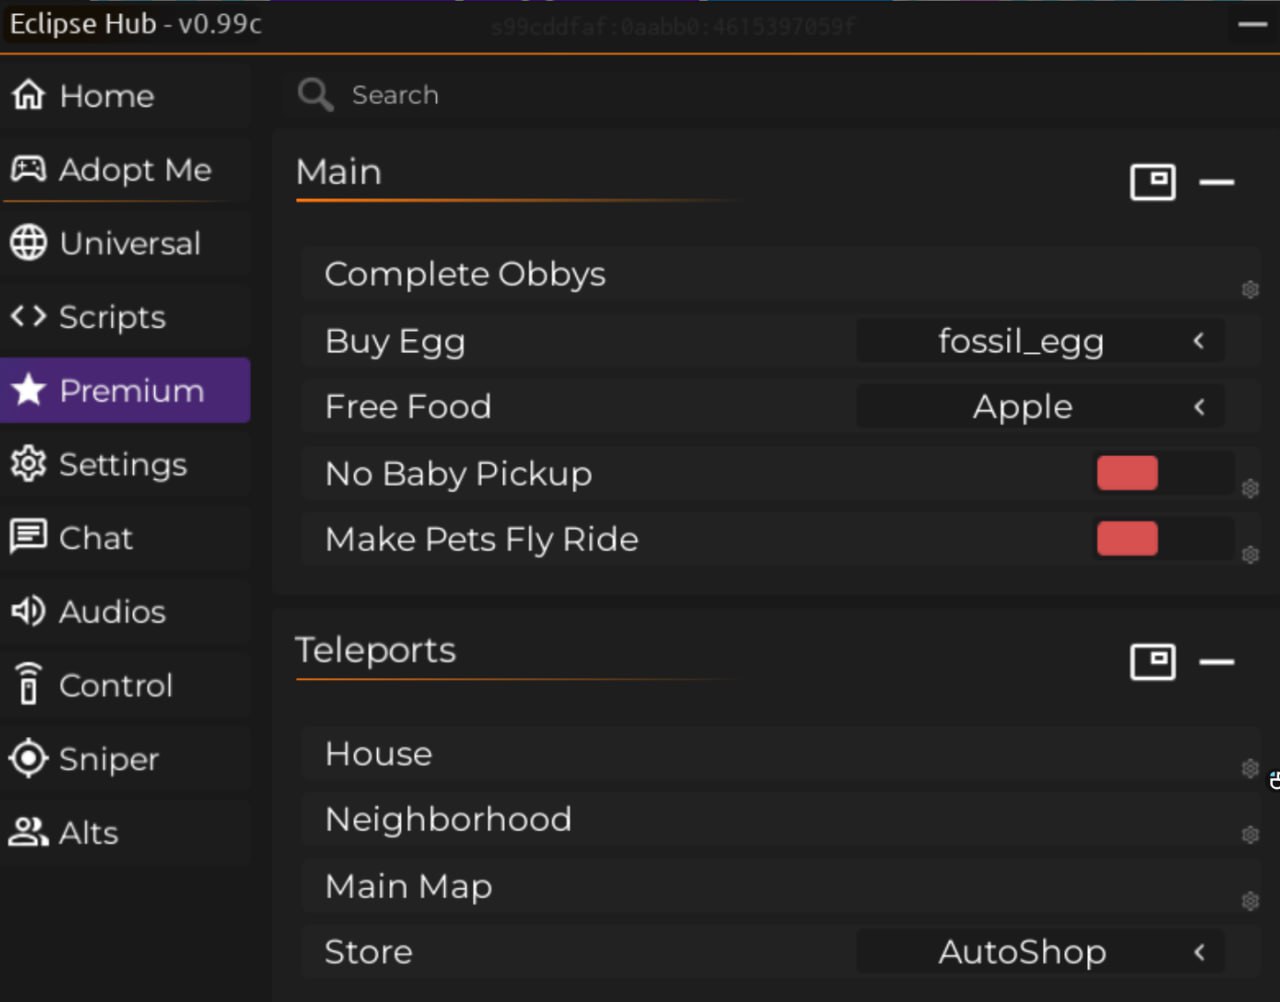Expand Free Food options via arrow chevron
The height and width of the screenshot is (1002, 1280).
point(1199,407)
